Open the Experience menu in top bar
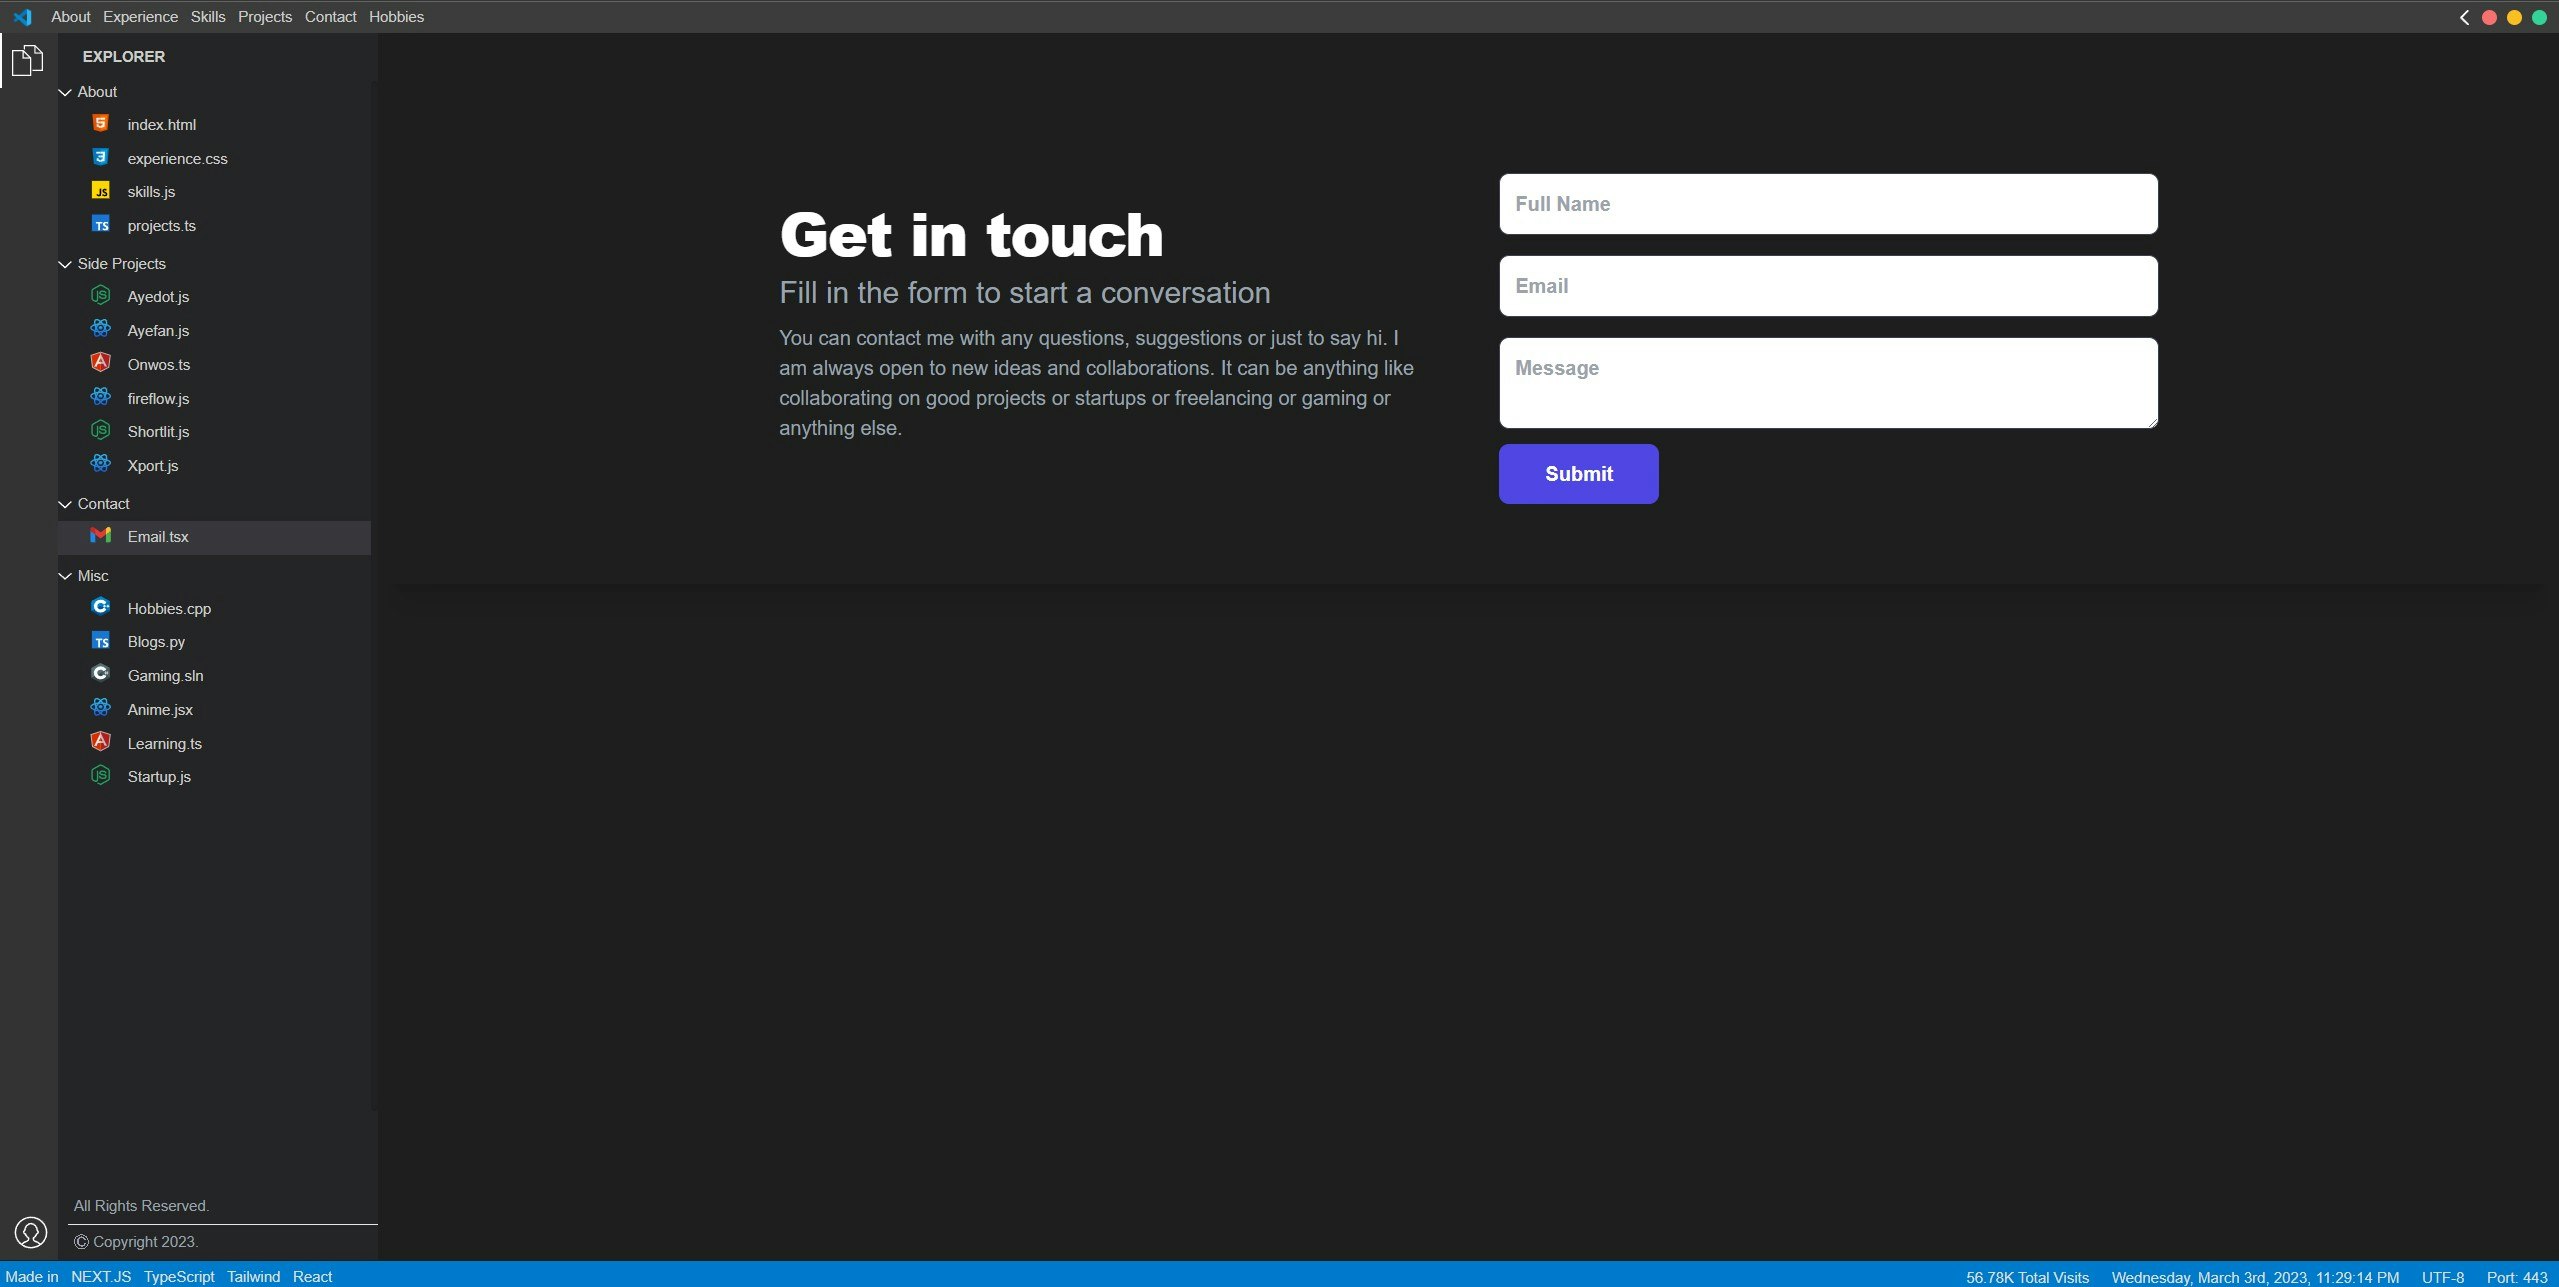 tap(140, 17)
